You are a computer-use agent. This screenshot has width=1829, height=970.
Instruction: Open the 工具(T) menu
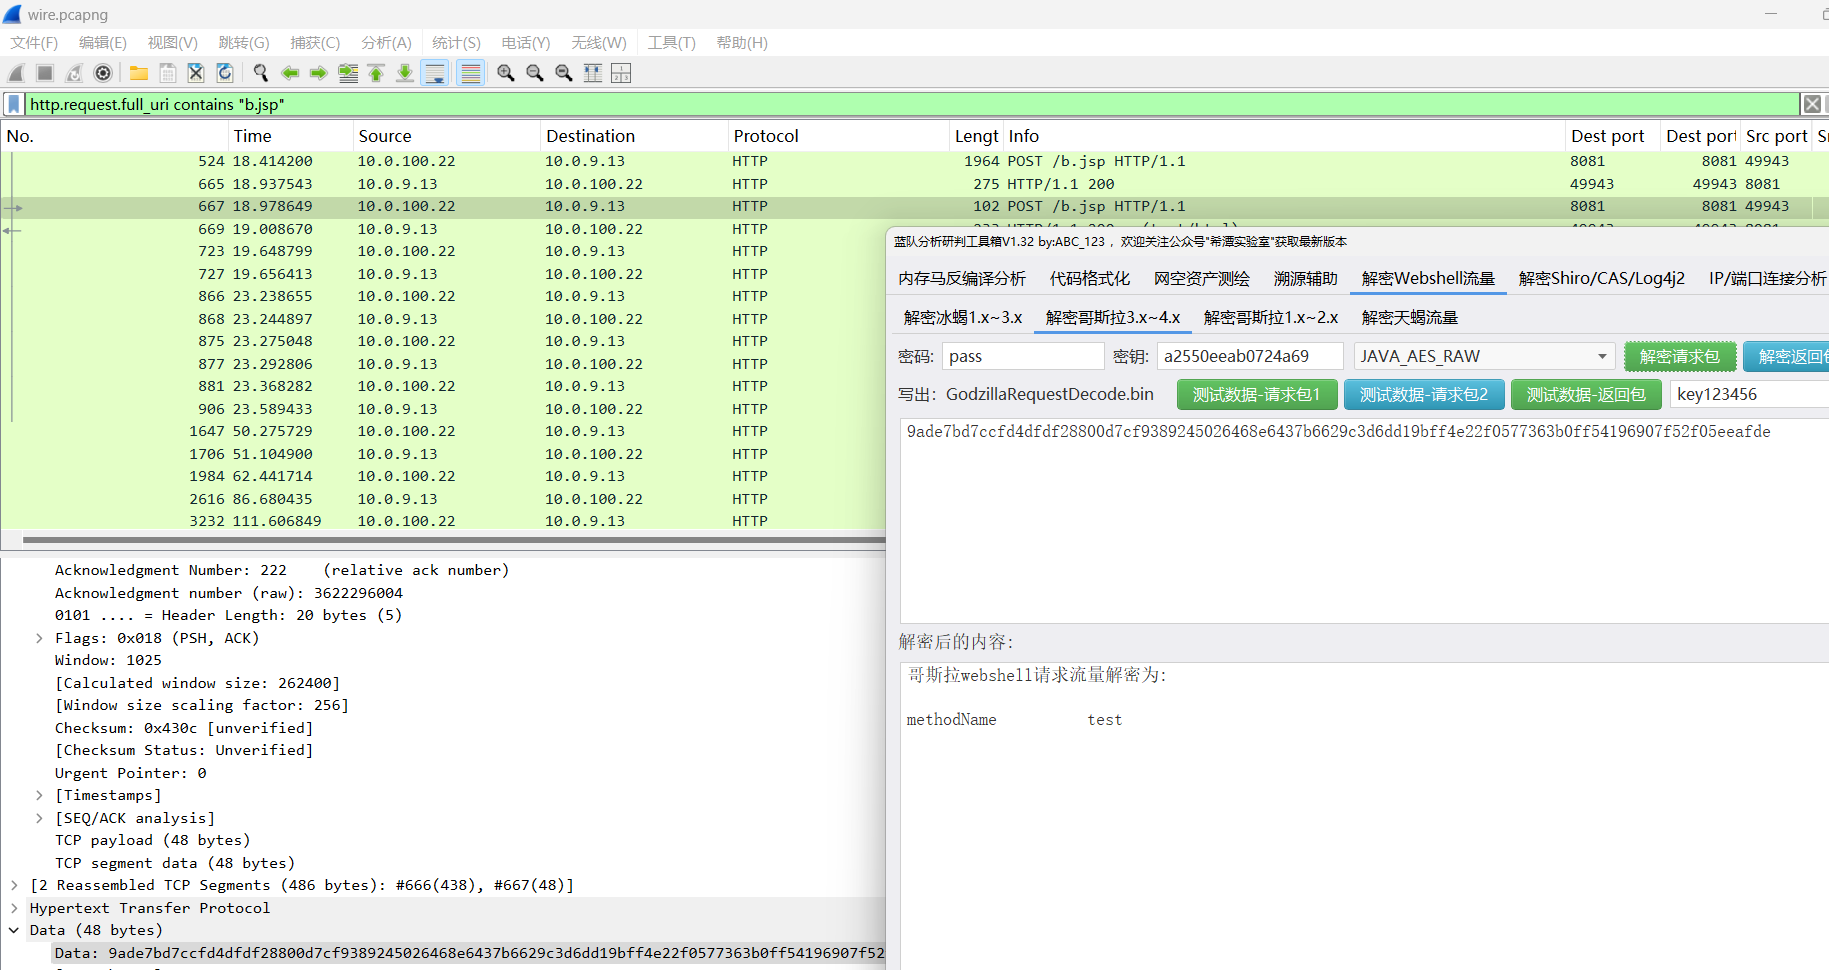click(x=672, y=43)
